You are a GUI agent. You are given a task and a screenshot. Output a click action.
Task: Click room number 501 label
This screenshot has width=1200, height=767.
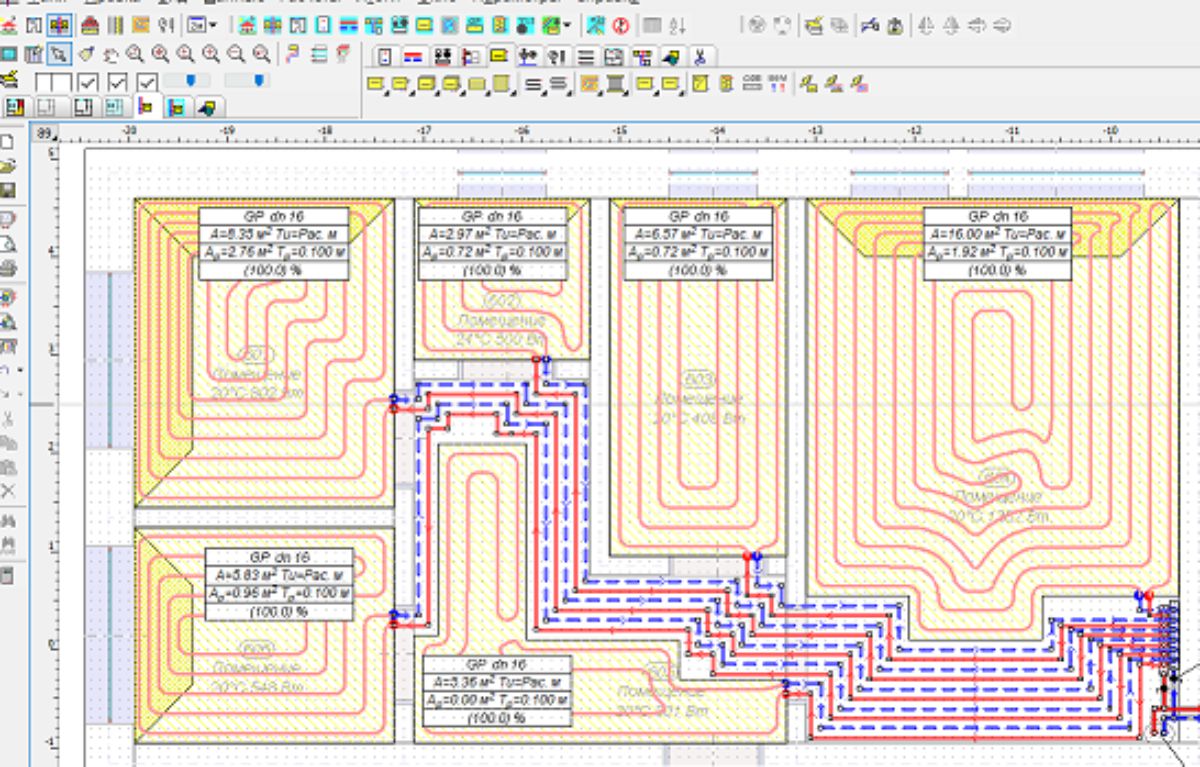pyautogui.click(x=258, y=355)
